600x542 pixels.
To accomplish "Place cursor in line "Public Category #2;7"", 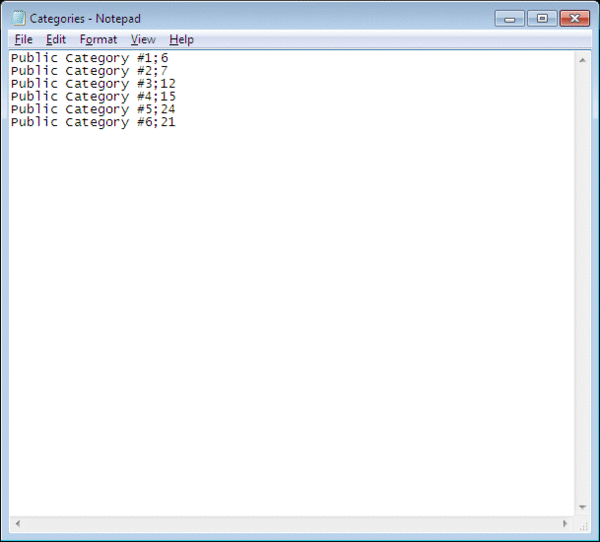I will 89,71.
